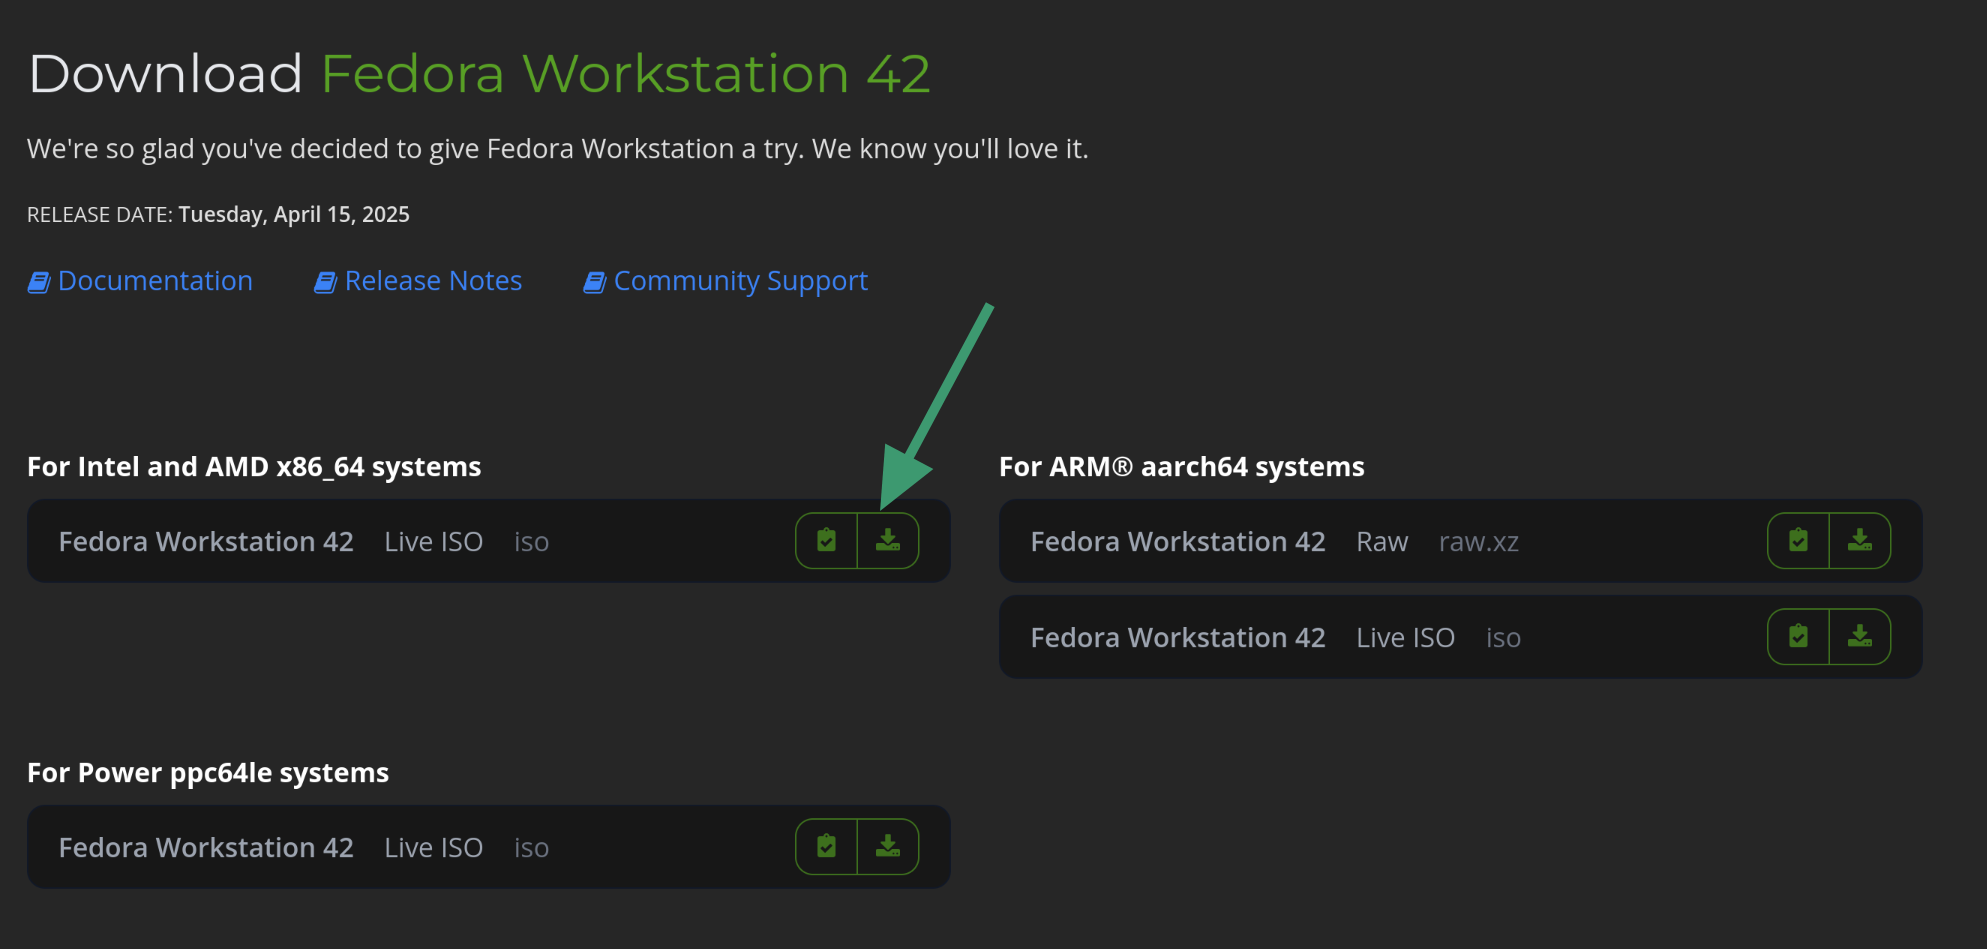Open the Release Notes link
The width and height of the screenshot is (1987, 949).
pyautogui.click(x=433, y=281)
